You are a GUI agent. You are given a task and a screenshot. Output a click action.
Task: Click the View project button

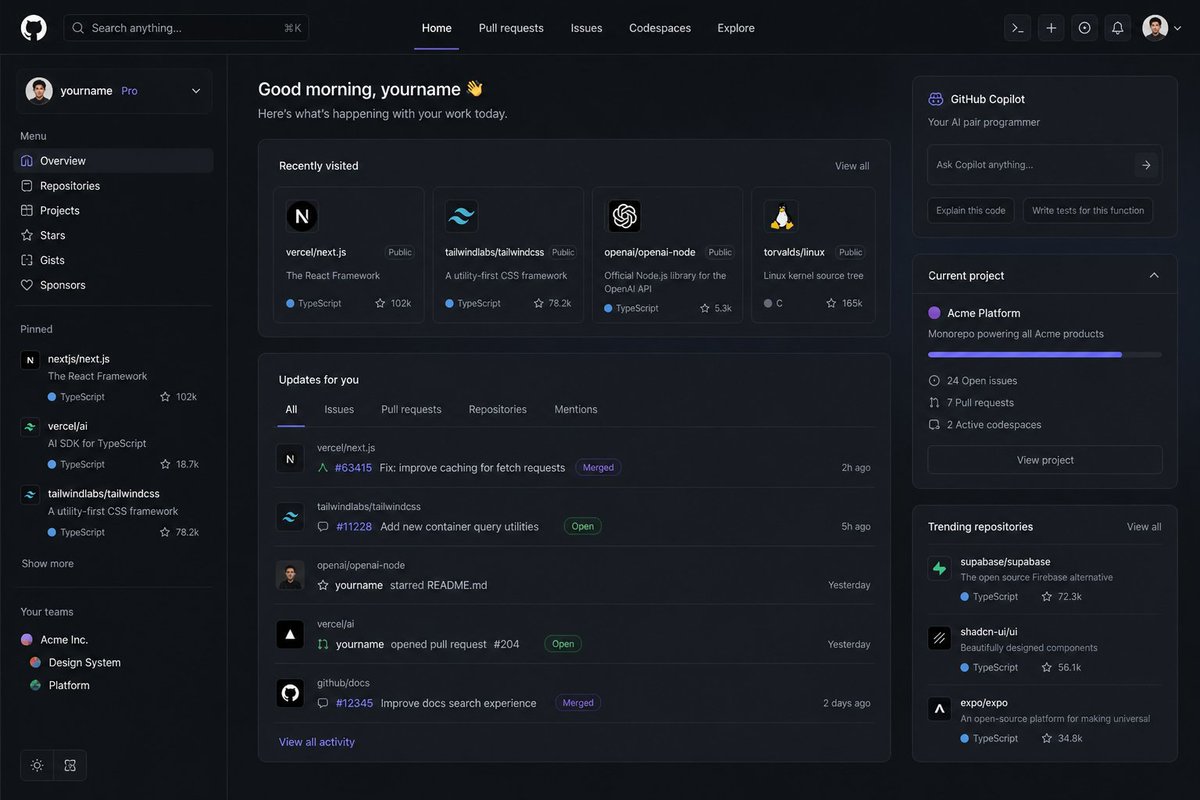coord(1045,460)
